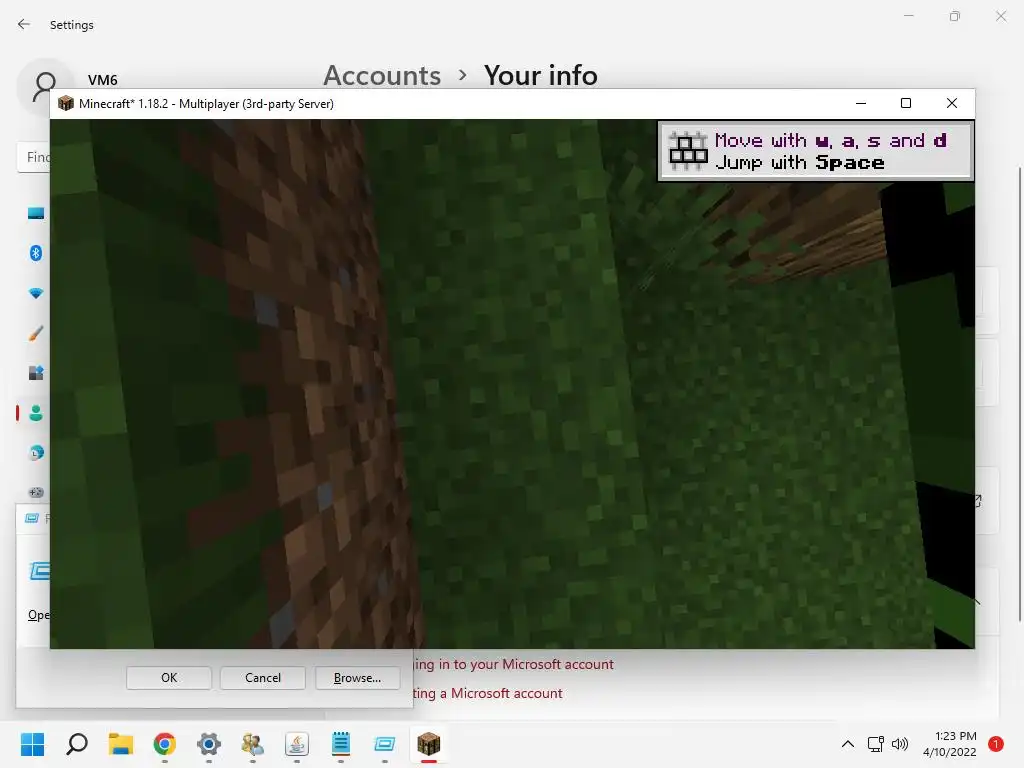Show hidden tray icons chevron

point(848,744)
